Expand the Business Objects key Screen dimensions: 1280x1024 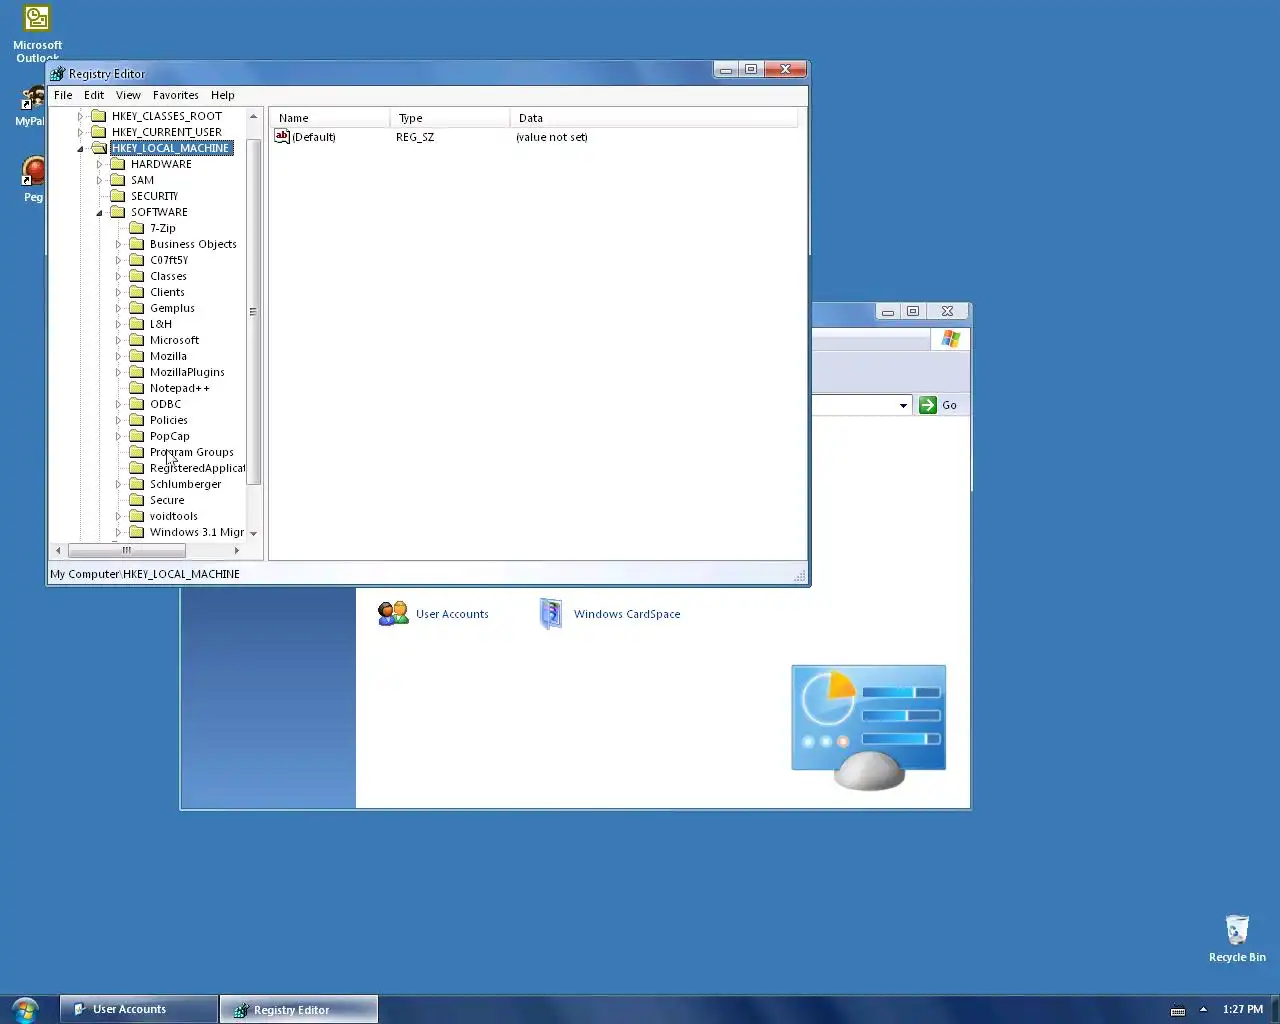click(118, 244)
